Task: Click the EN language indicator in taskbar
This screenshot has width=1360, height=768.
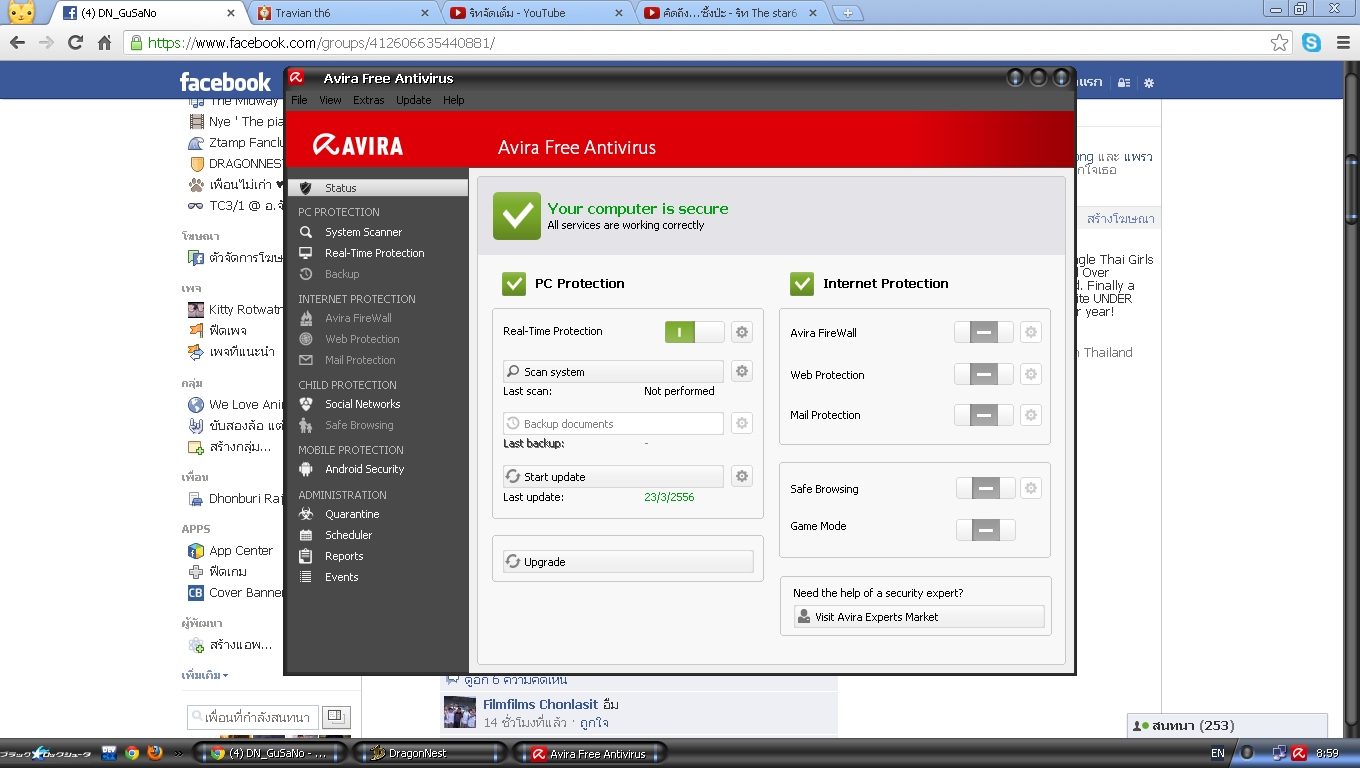Action: pos(1217,753)
